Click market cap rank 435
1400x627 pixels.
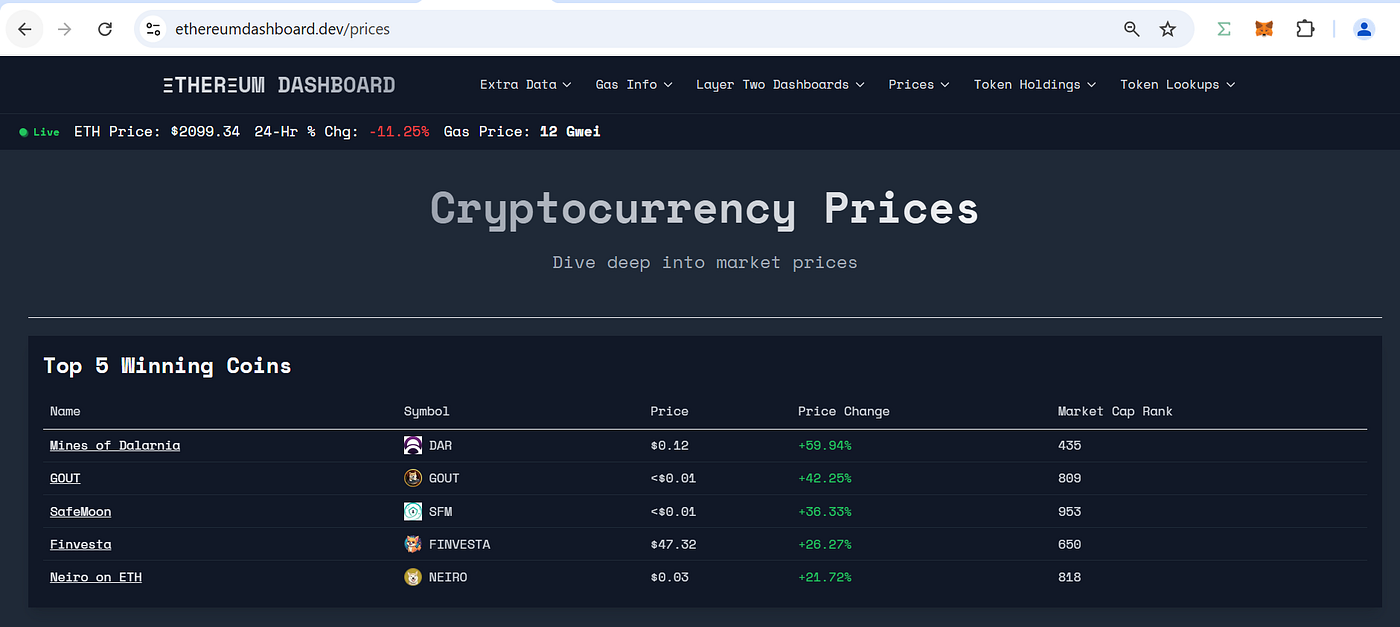pos(1069,445)
